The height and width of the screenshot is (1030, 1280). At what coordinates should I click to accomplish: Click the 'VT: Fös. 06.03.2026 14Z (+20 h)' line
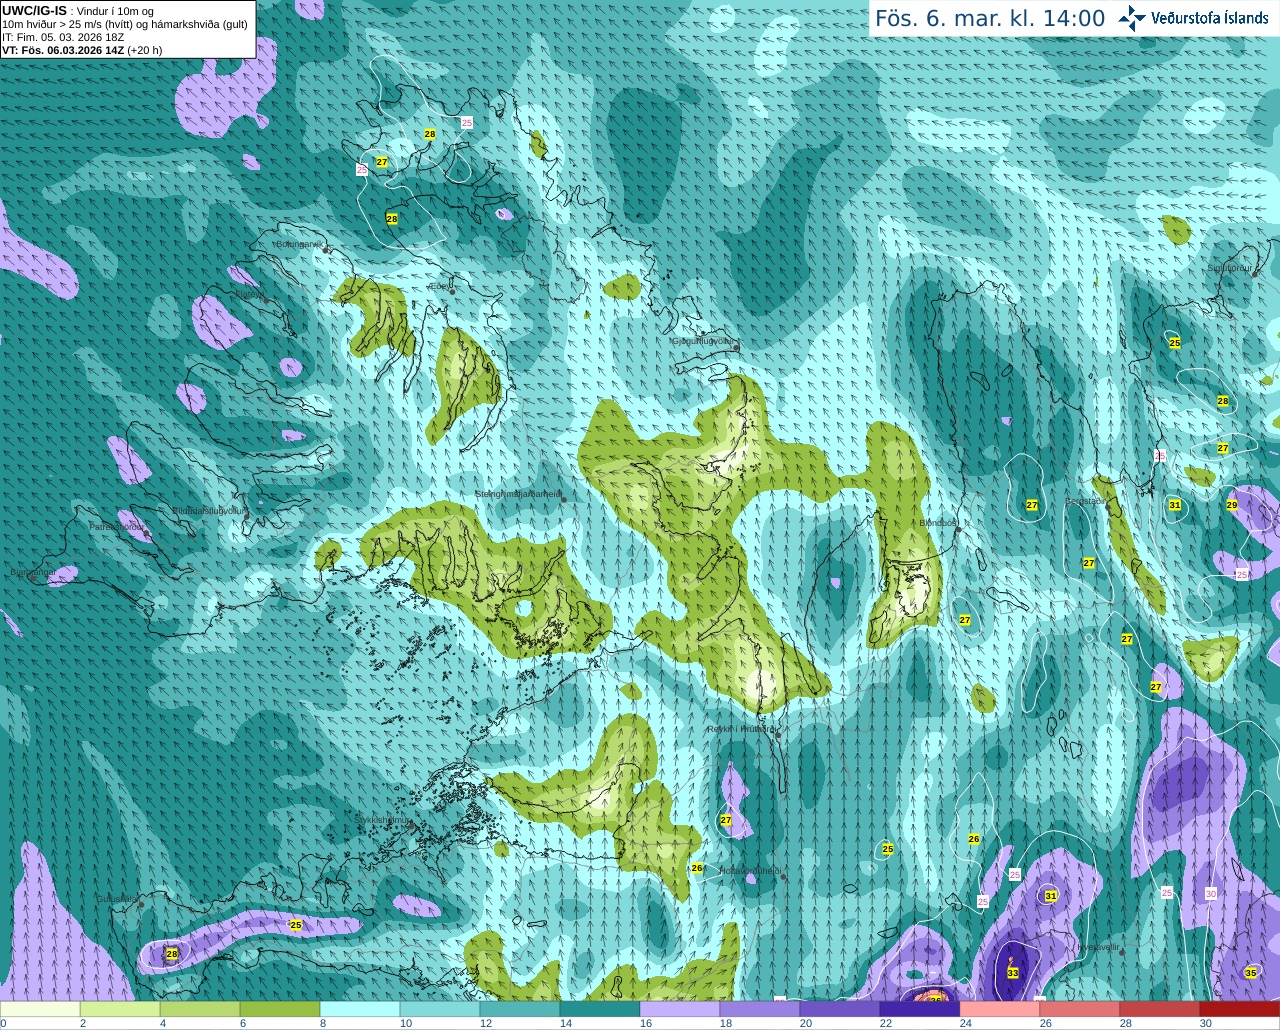82,50
